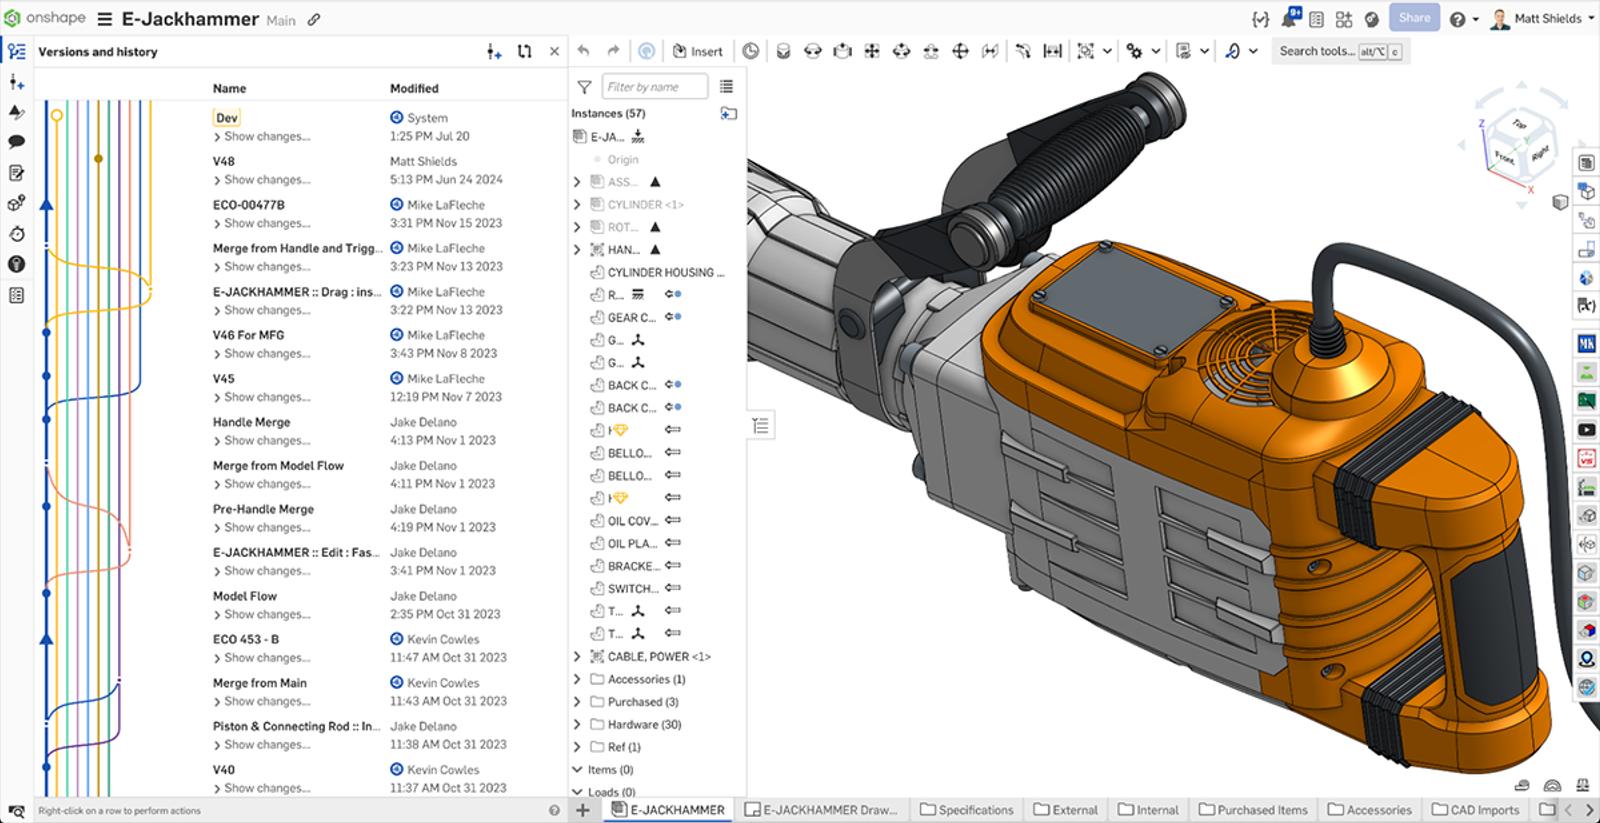The height and width of the screenshot is (823, 1600).
Task: Click the Create version icon in the panel header
Action: point(494,52)
